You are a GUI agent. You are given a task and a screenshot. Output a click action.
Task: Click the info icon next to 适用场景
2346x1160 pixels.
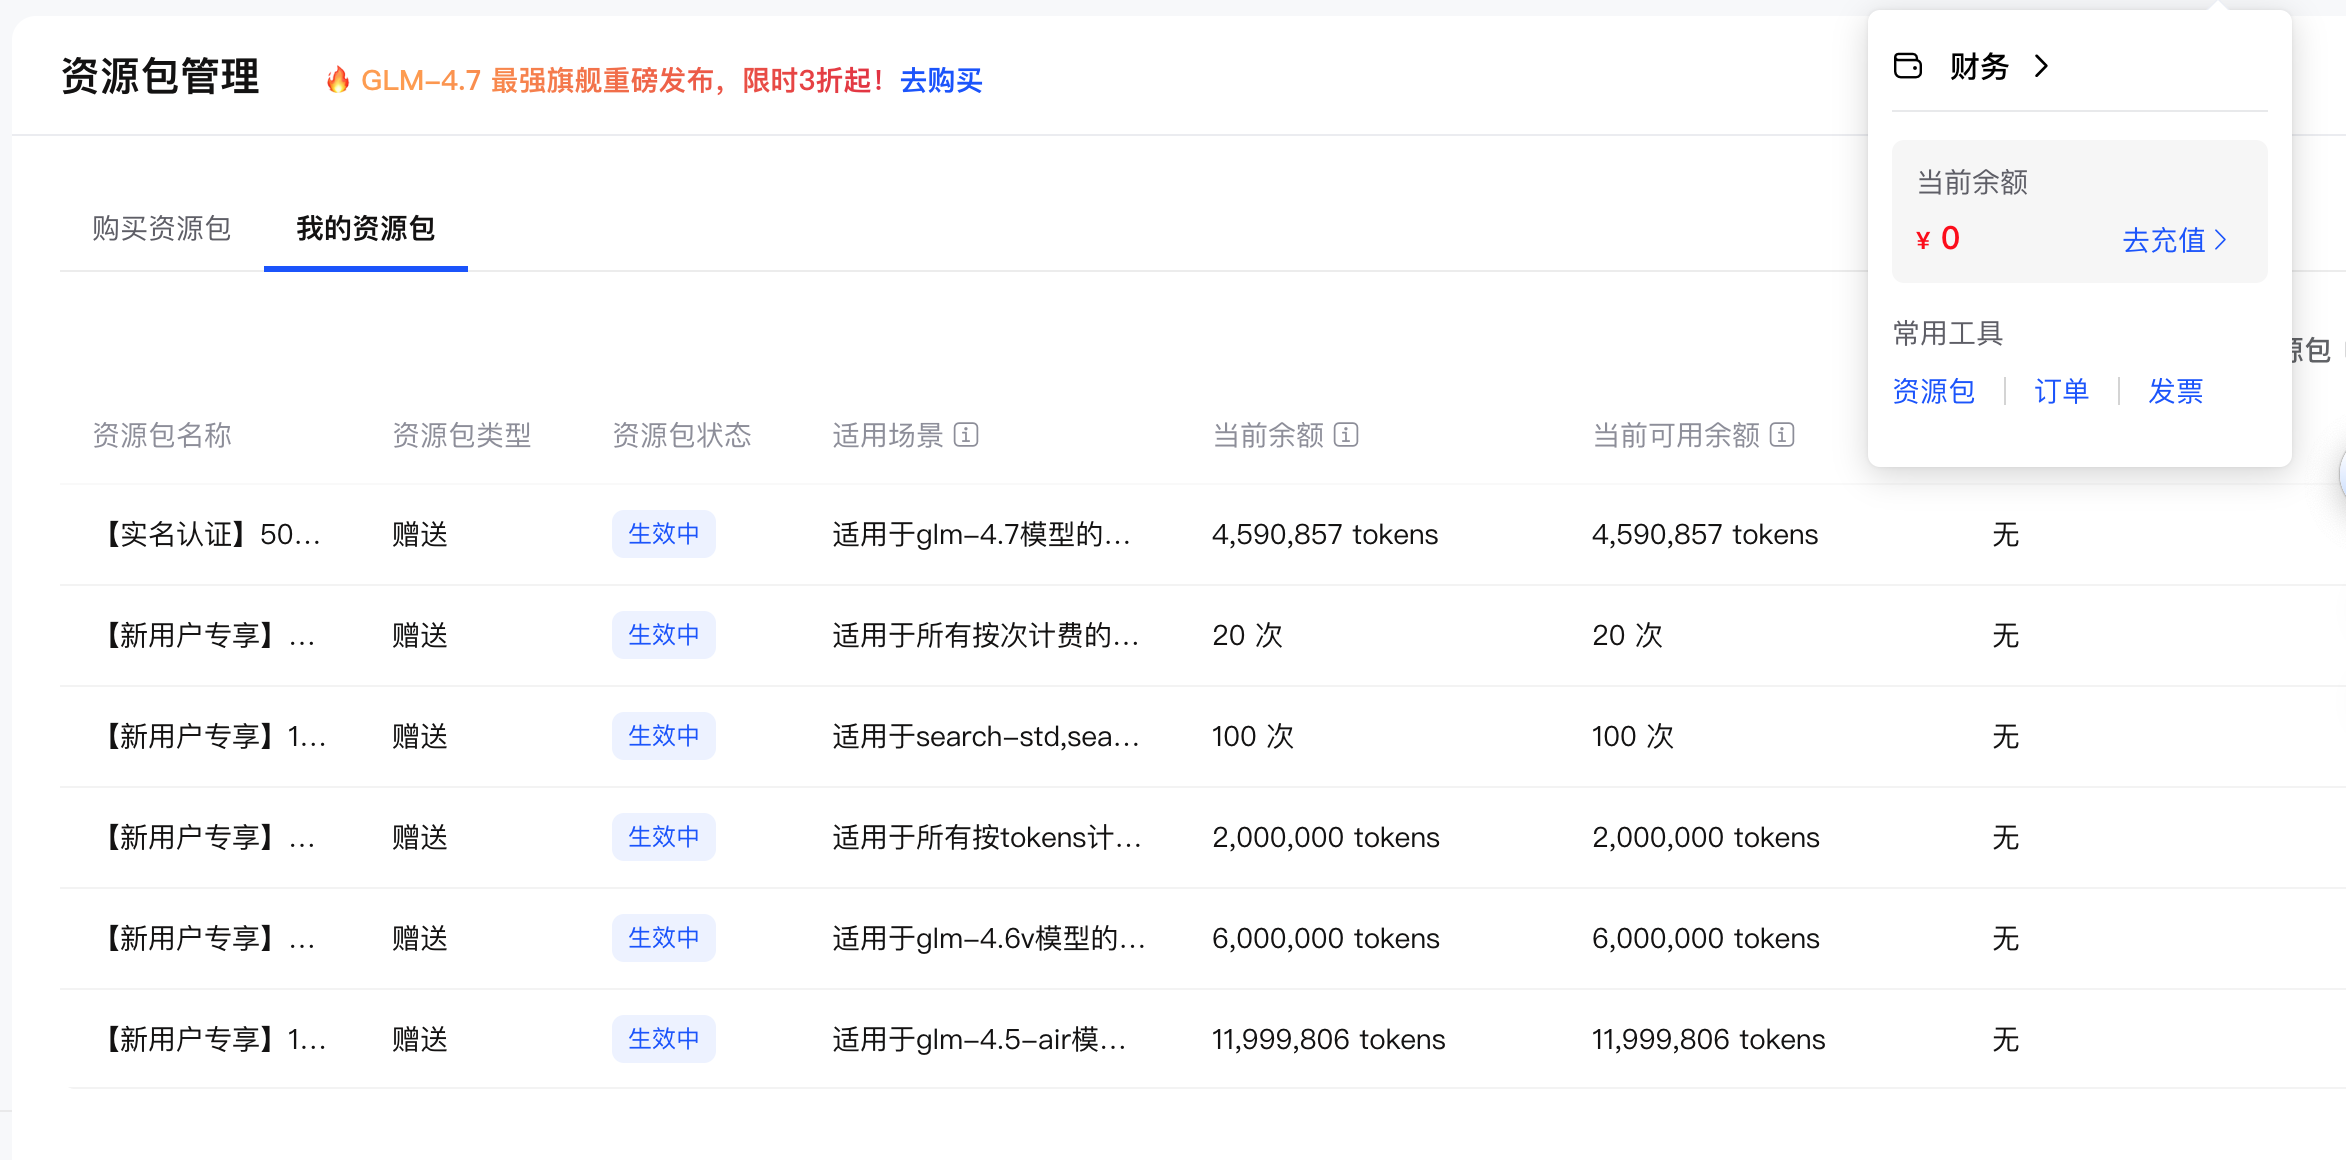click(x=965, y=435)
